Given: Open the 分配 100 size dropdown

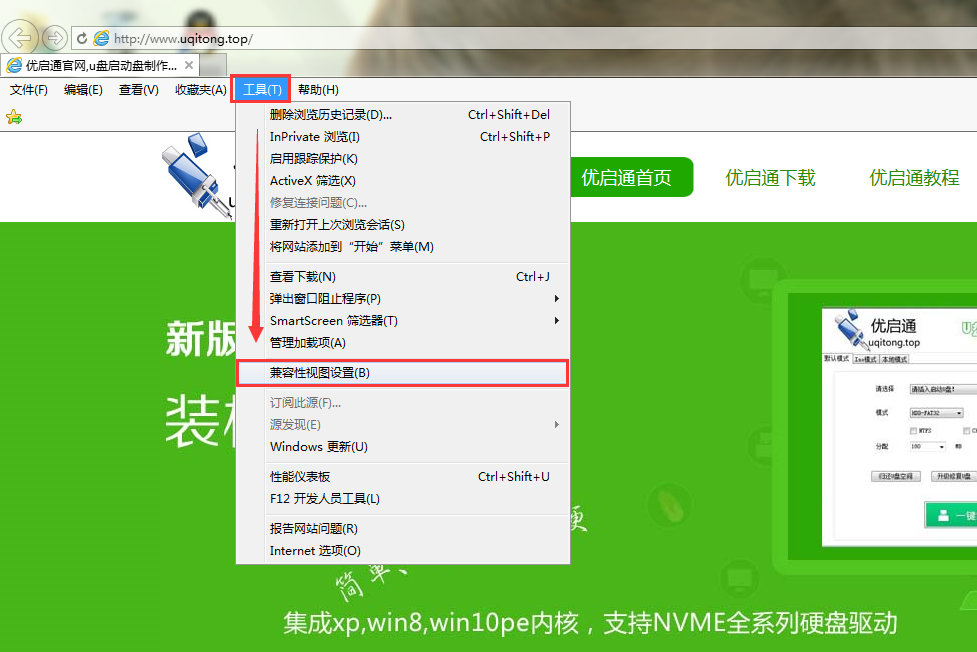Looking at the screenshot, I should (x=941, y=446).
